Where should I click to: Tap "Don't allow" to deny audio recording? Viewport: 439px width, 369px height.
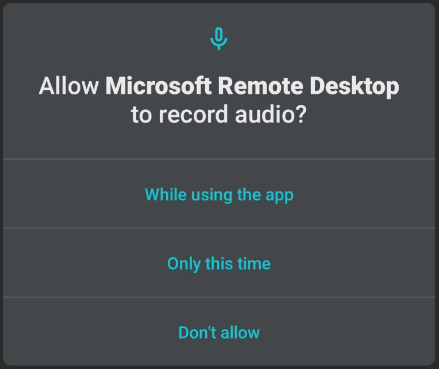click(x=219, y=332)
